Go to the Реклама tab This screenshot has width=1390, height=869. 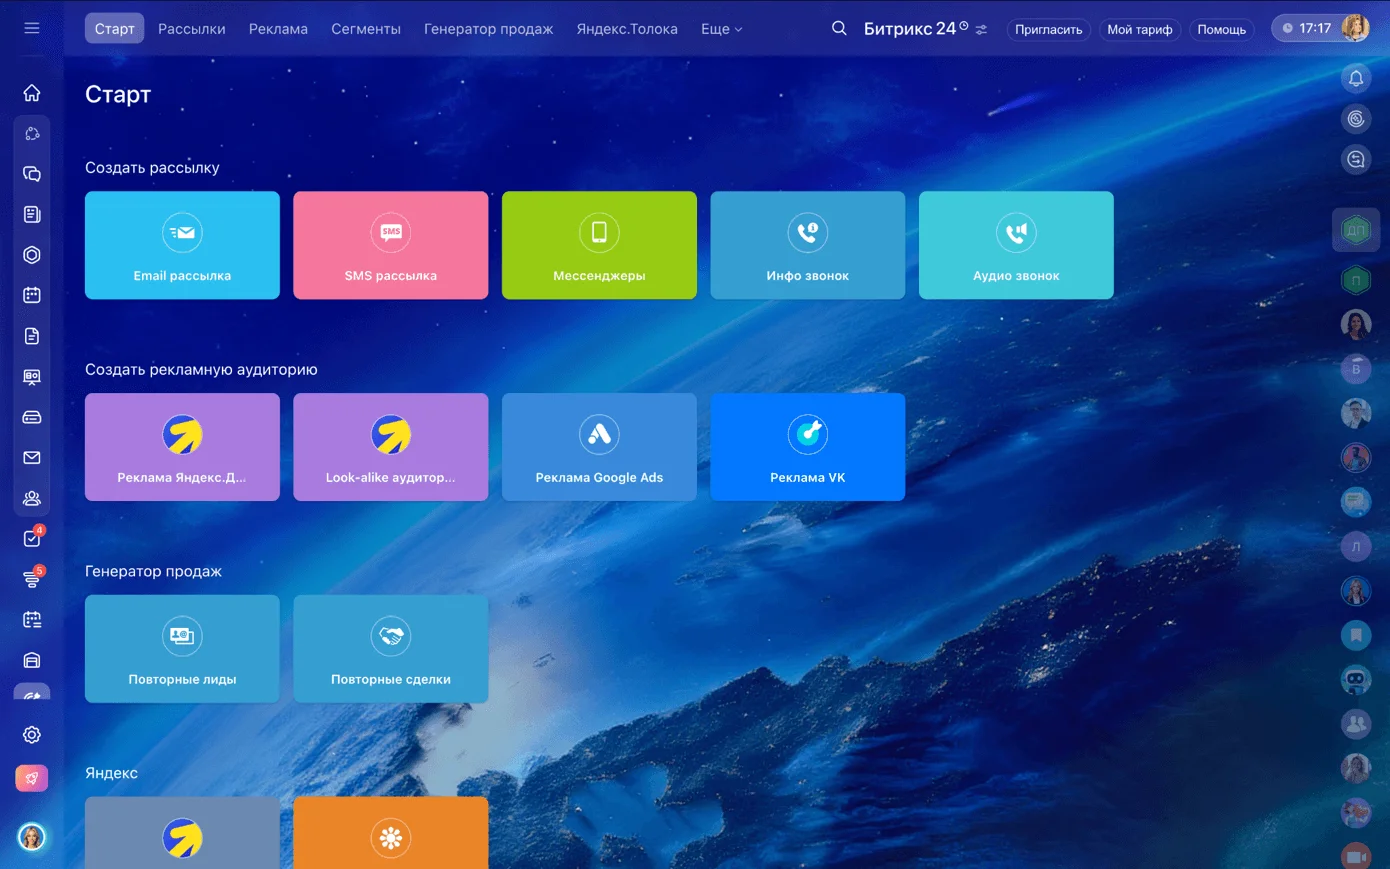coord(278,29)
